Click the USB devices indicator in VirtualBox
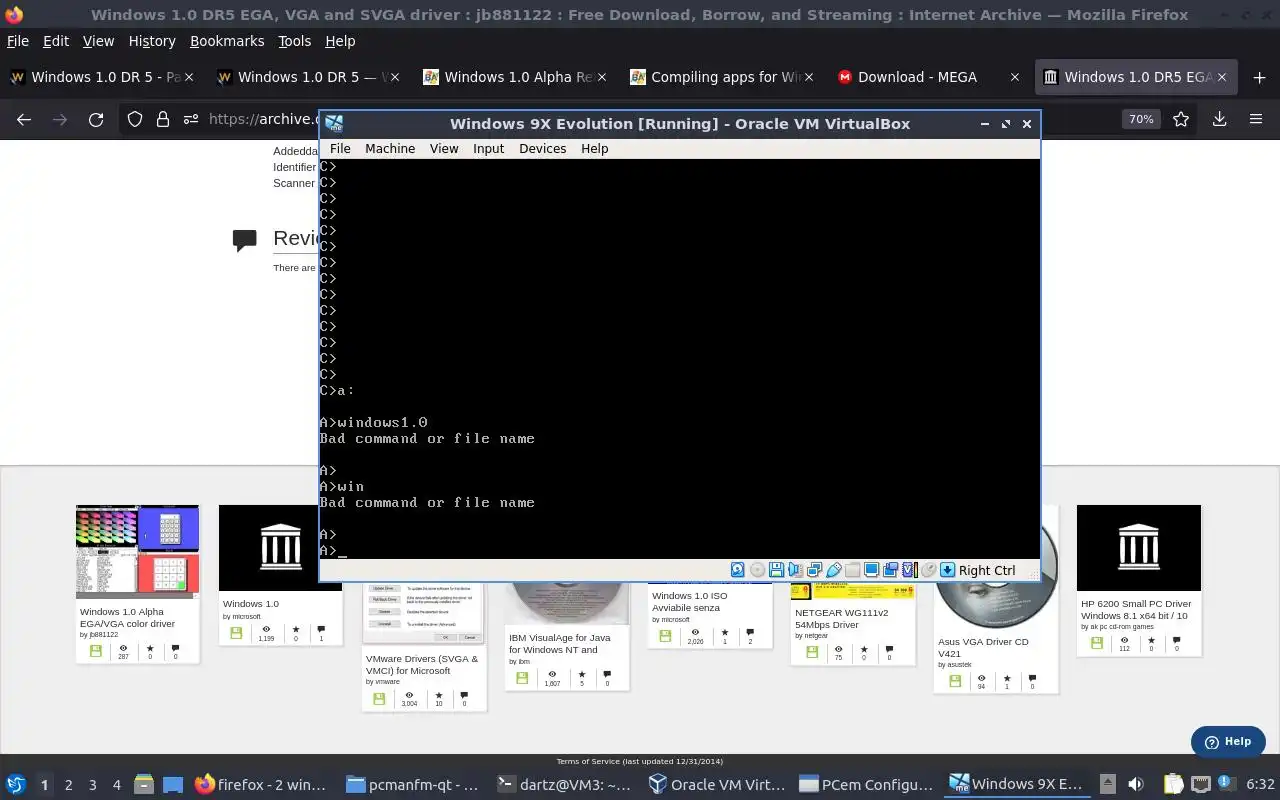 834,570
